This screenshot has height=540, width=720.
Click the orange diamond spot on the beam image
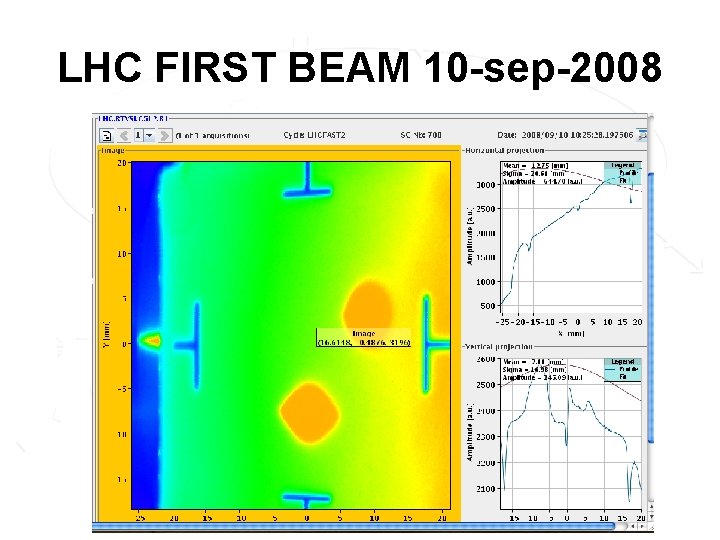tap(310, 413)
